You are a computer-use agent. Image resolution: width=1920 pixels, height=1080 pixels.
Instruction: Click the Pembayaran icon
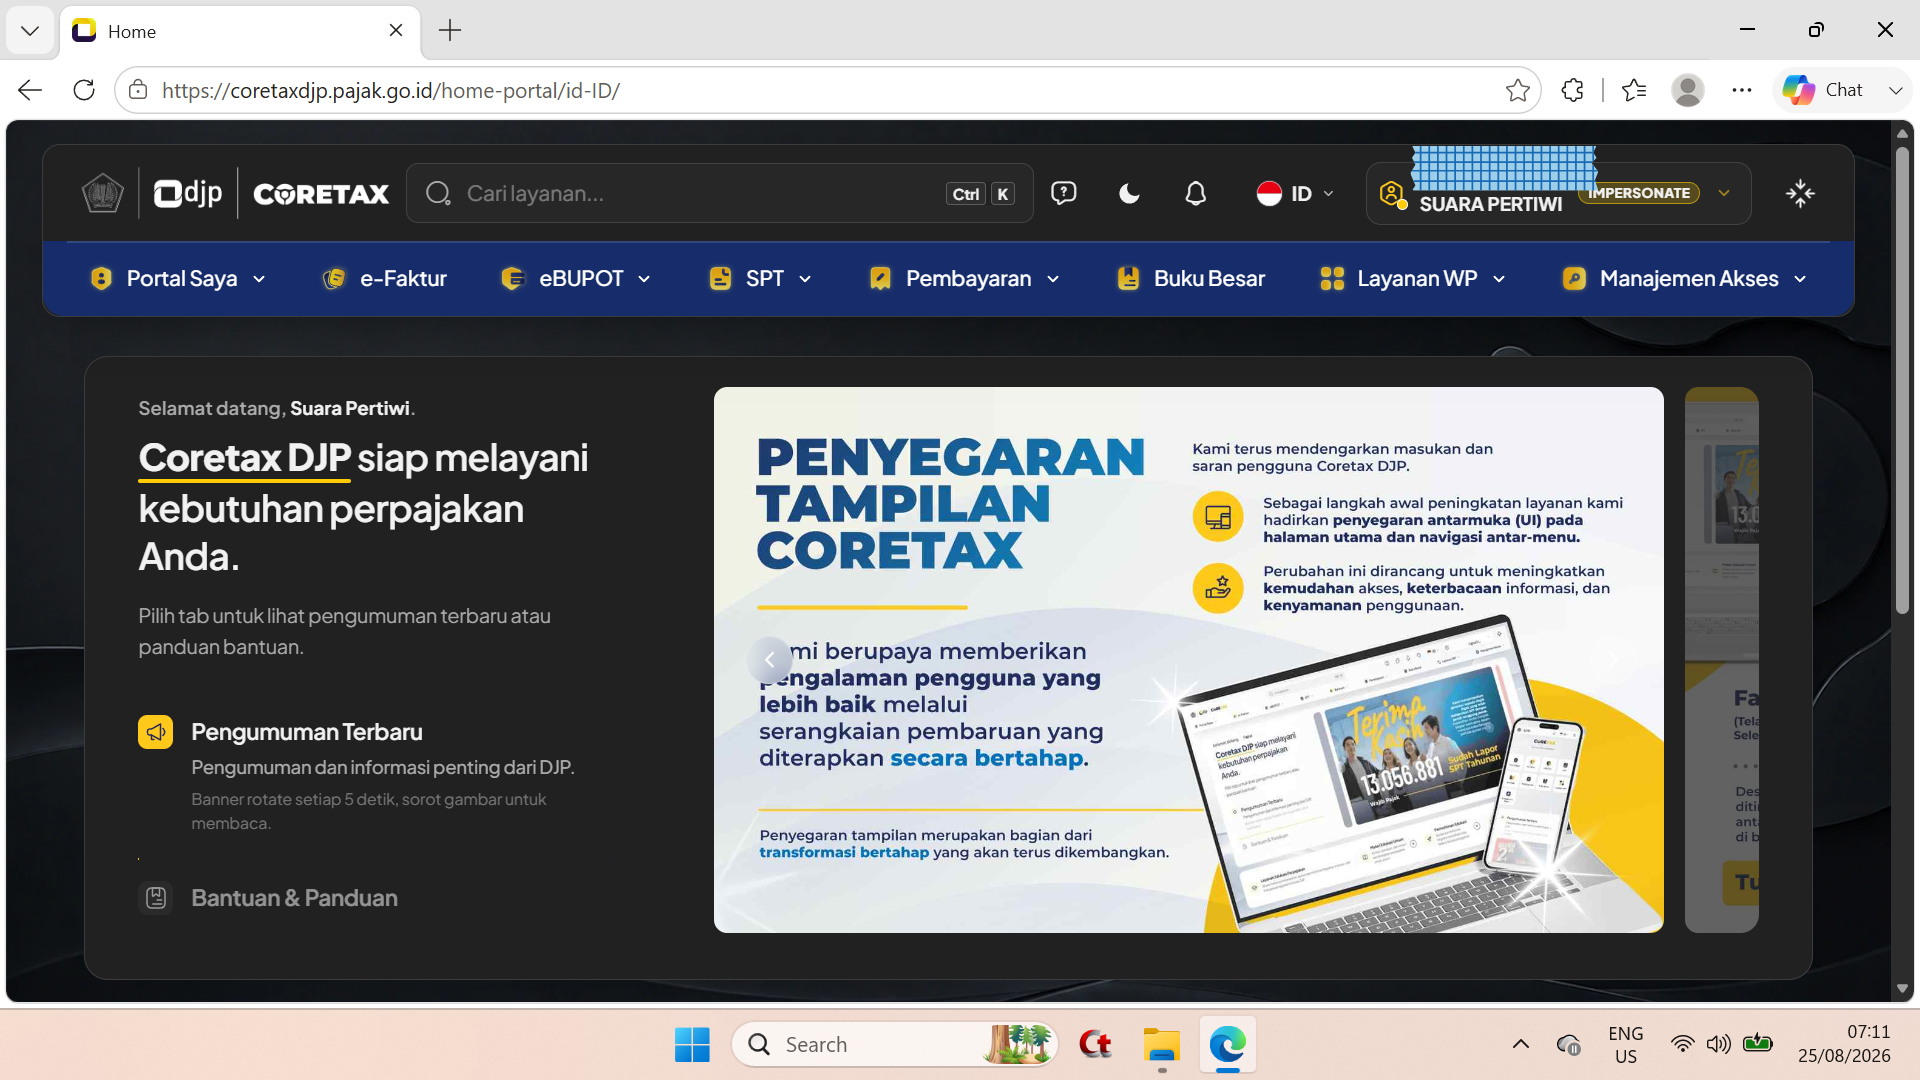coord(880,279)
